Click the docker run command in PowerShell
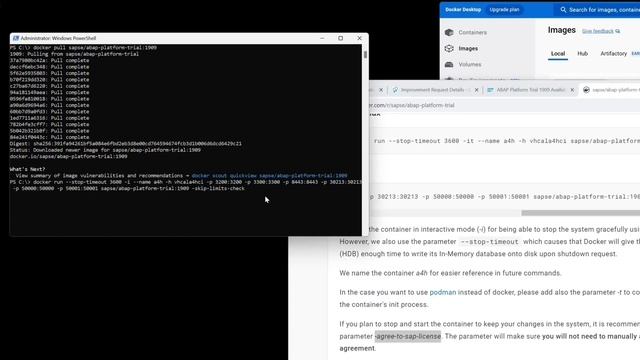 pyautogui.click(x=186, y=185)
